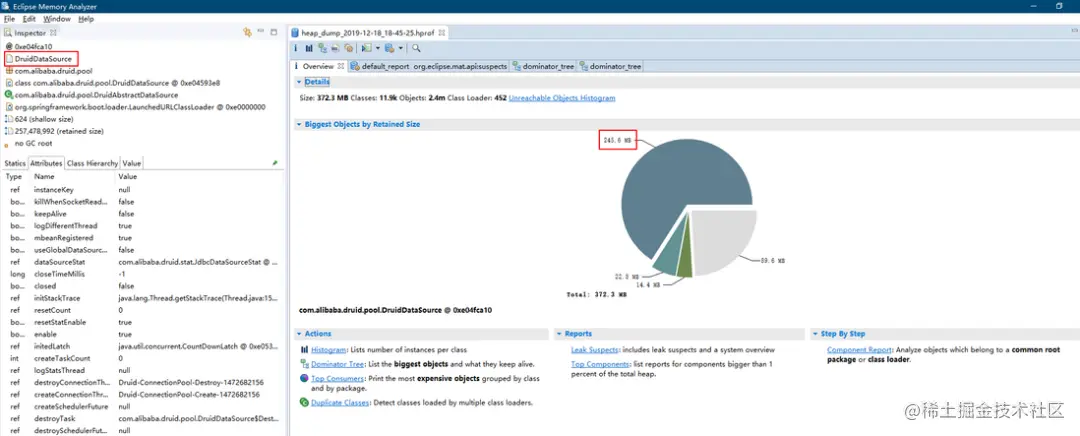1080x436 pixels.
Task: Click the Run Expert System Test icon
Action: (x=366, y=48)
